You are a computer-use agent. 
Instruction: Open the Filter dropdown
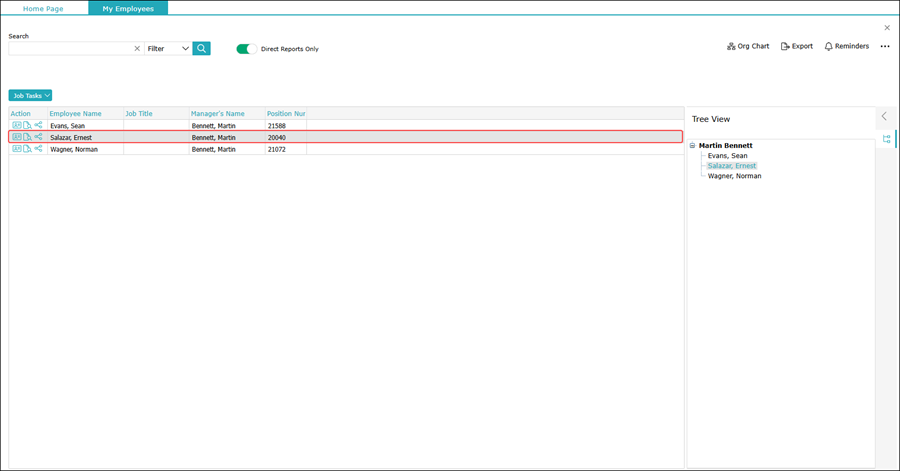(x=168, y=48)
